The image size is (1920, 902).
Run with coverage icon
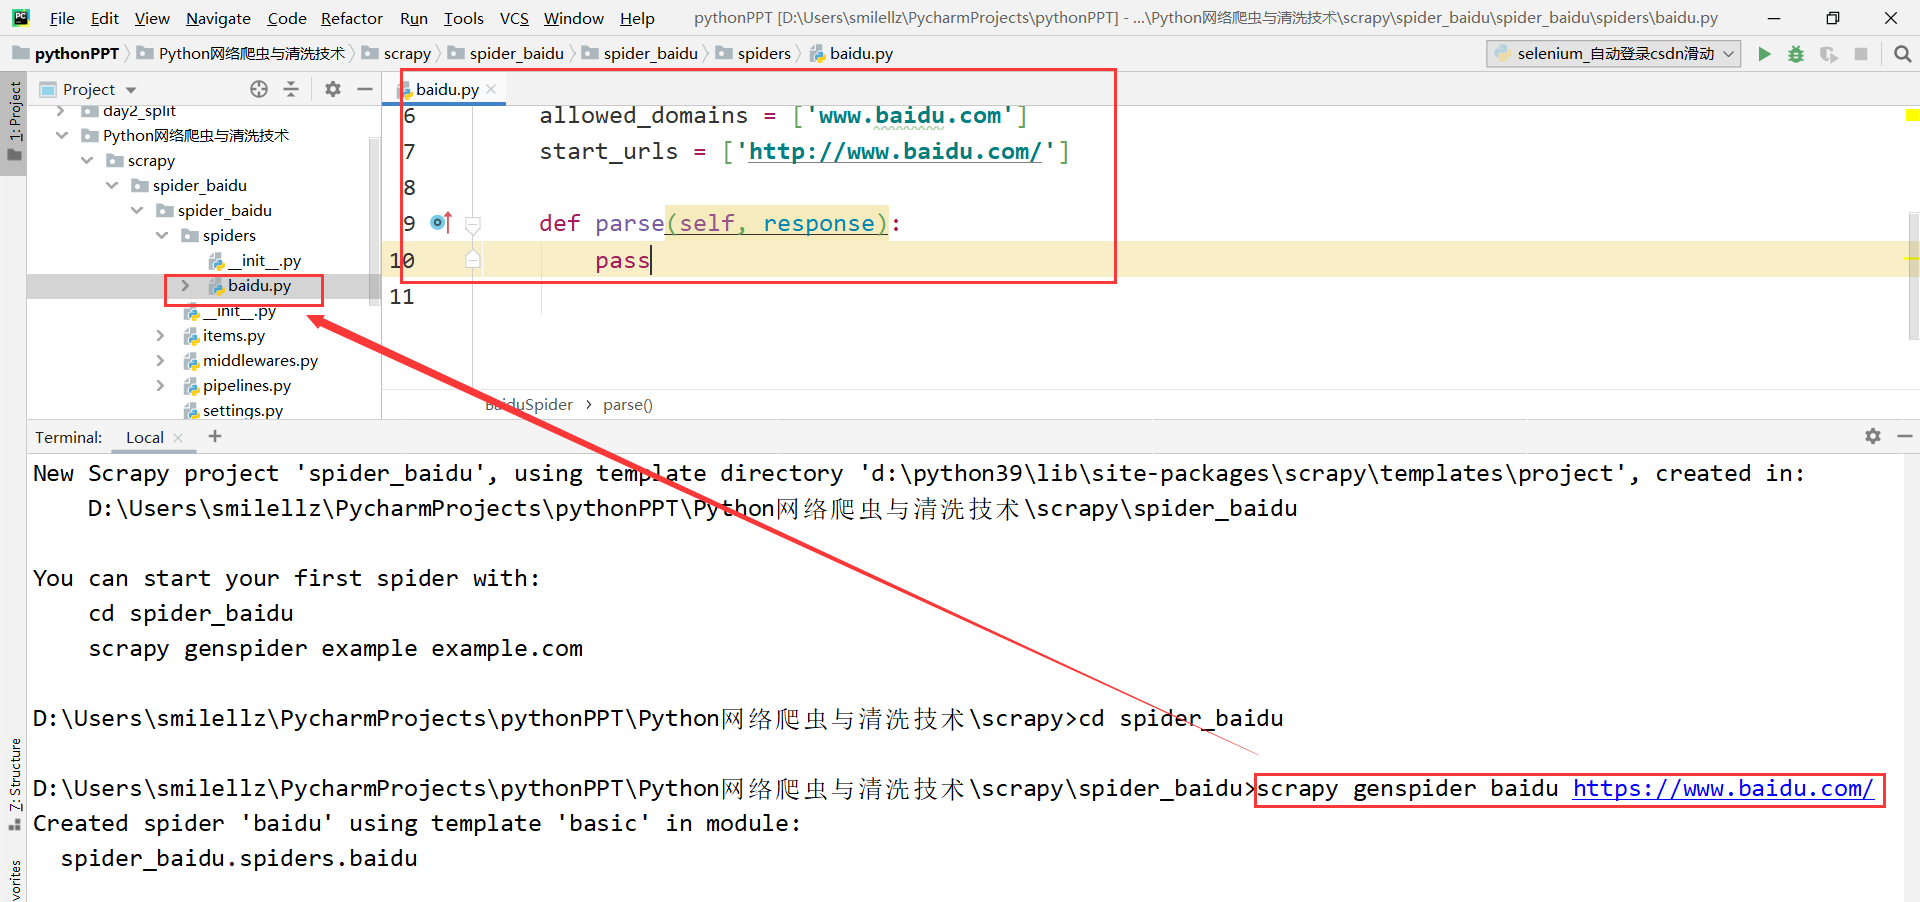pyautogui.click(x=1828, y=54)
